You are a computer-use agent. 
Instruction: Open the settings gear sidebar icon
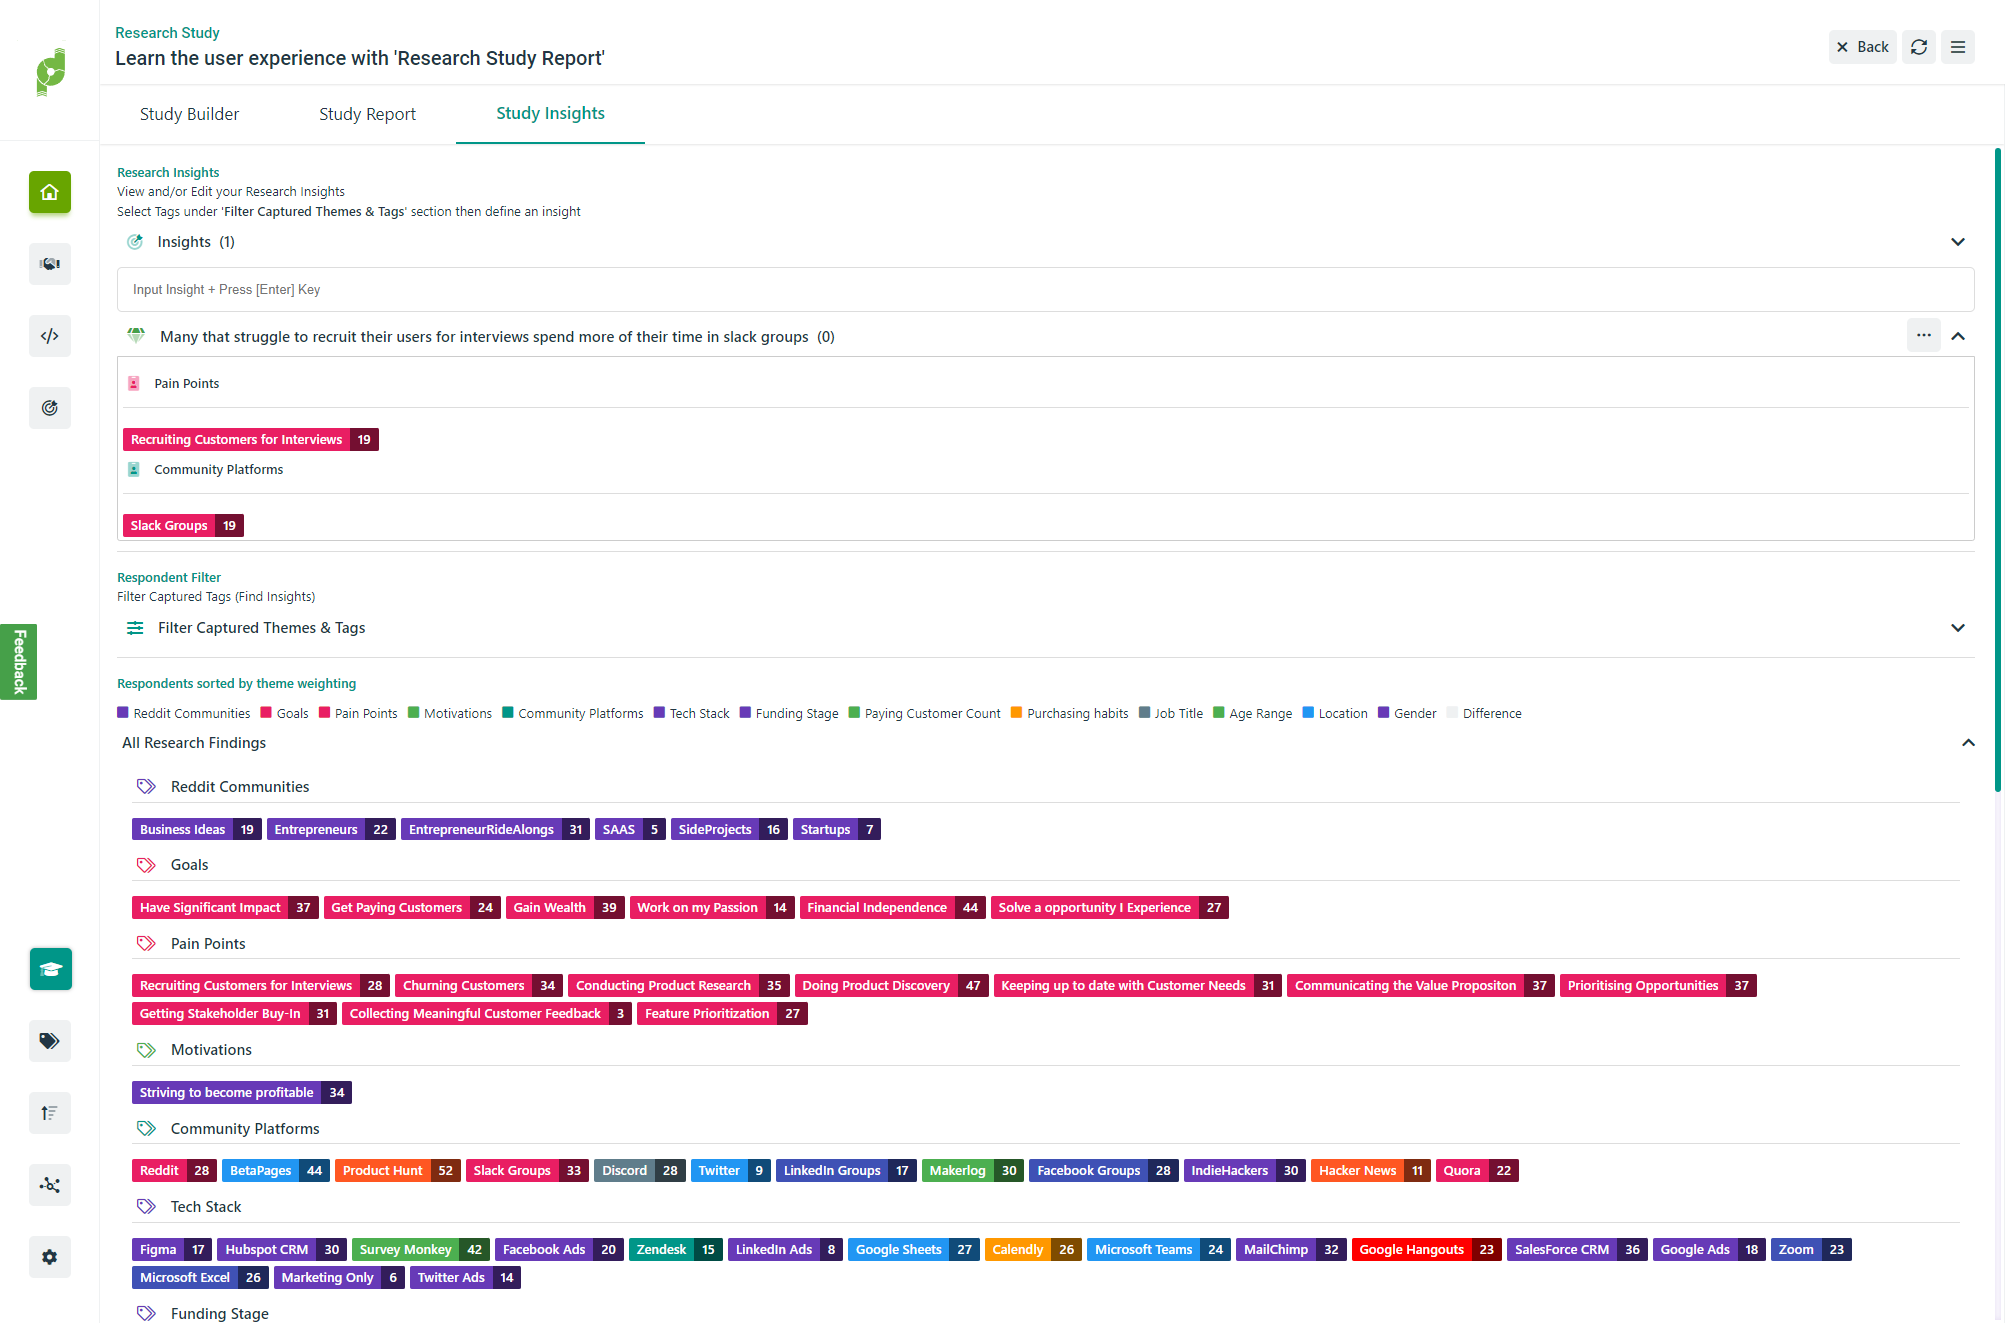click(x=50, y=1257)
